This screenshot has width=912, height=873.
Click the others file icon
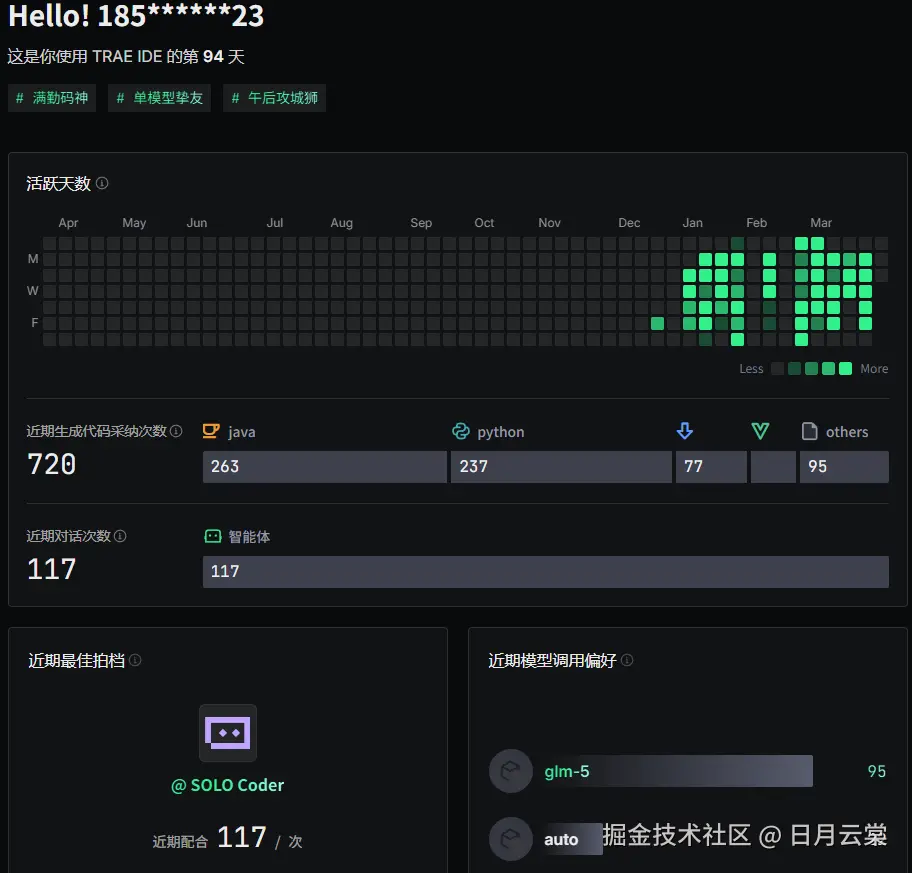point(811,431)
